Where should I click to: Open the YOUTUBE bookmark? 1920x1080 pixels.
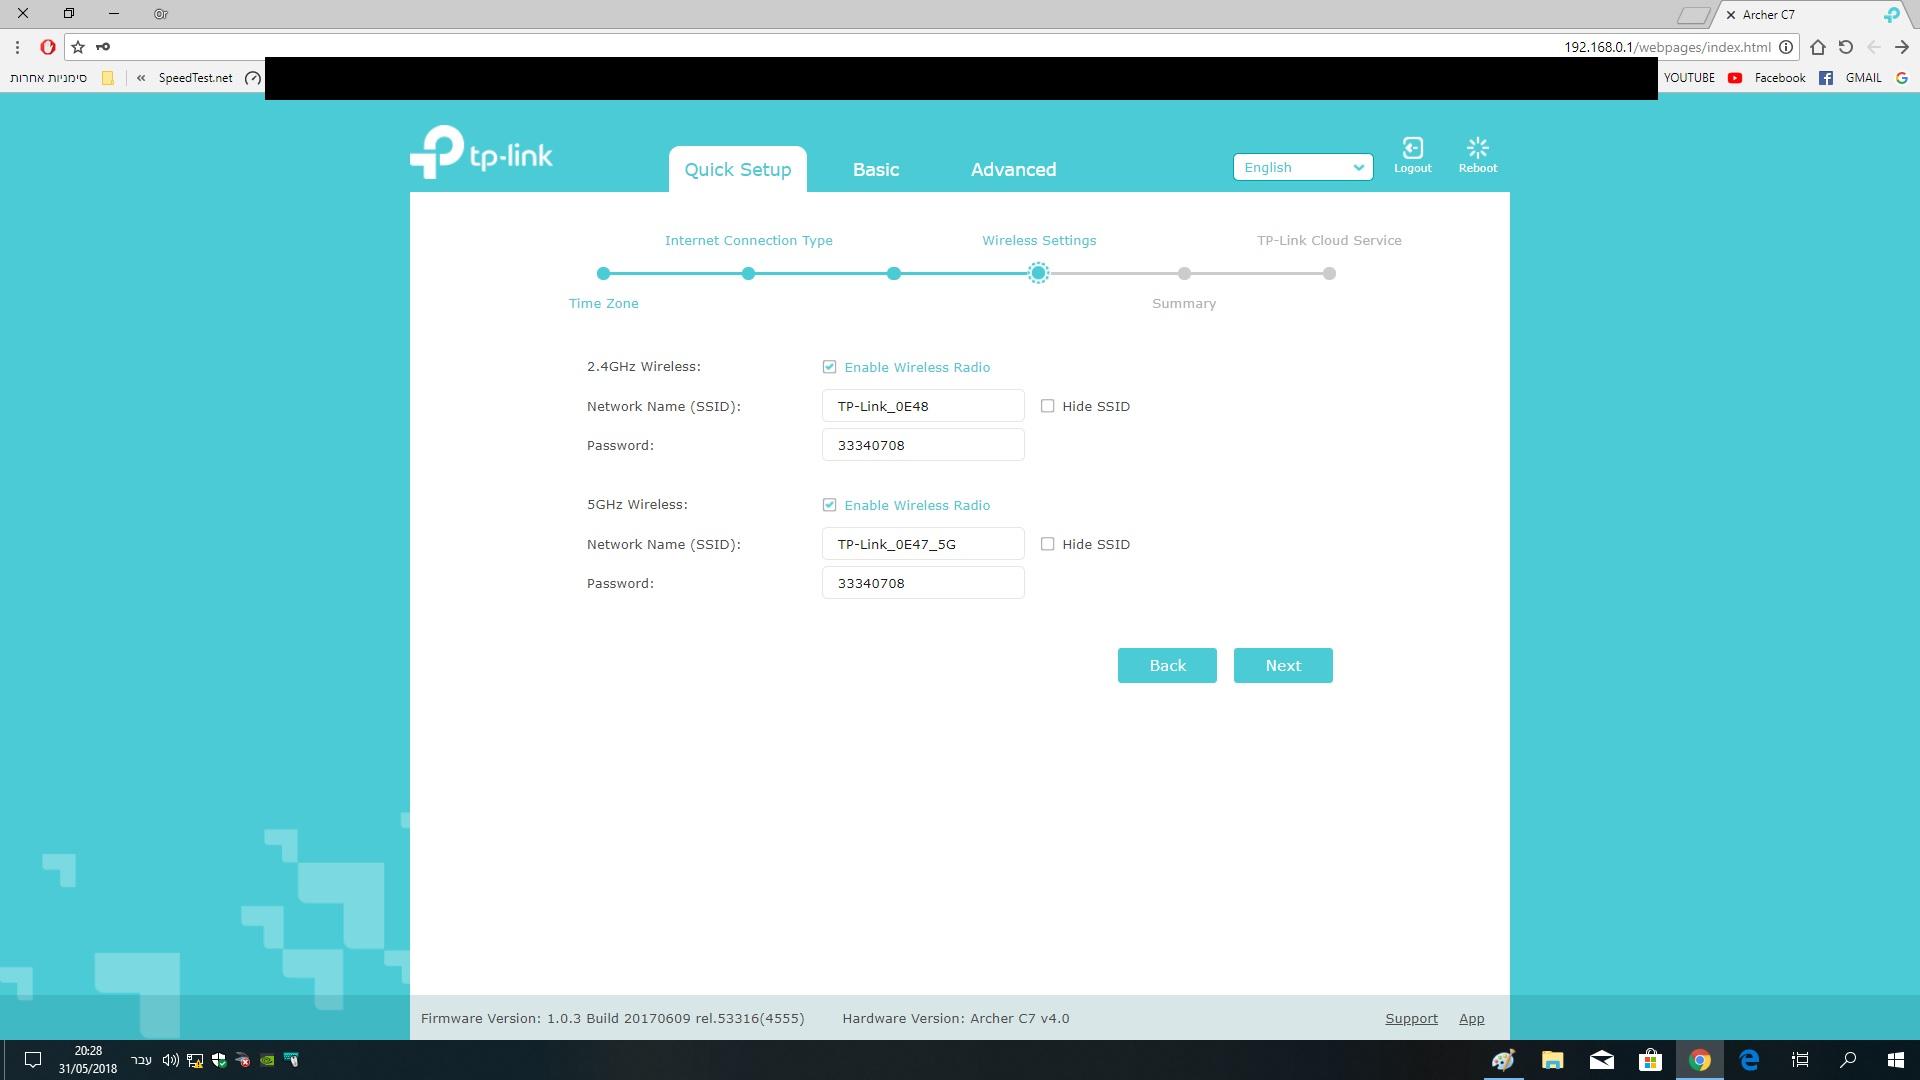(x=1703, y=78)
